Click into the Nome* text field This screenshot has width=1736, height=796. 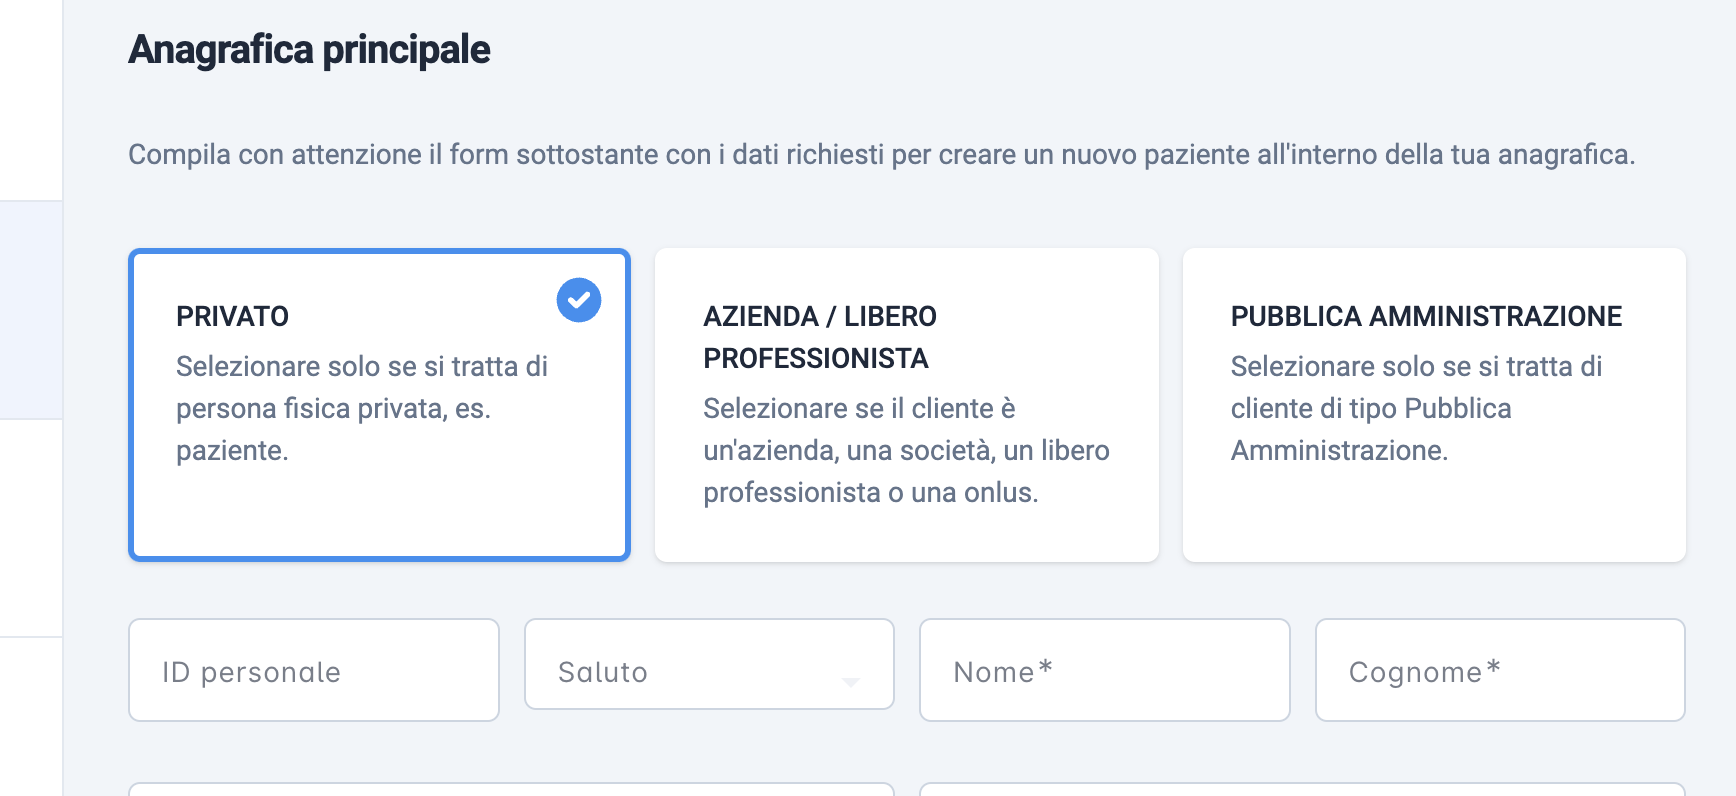pos(1105,670)
